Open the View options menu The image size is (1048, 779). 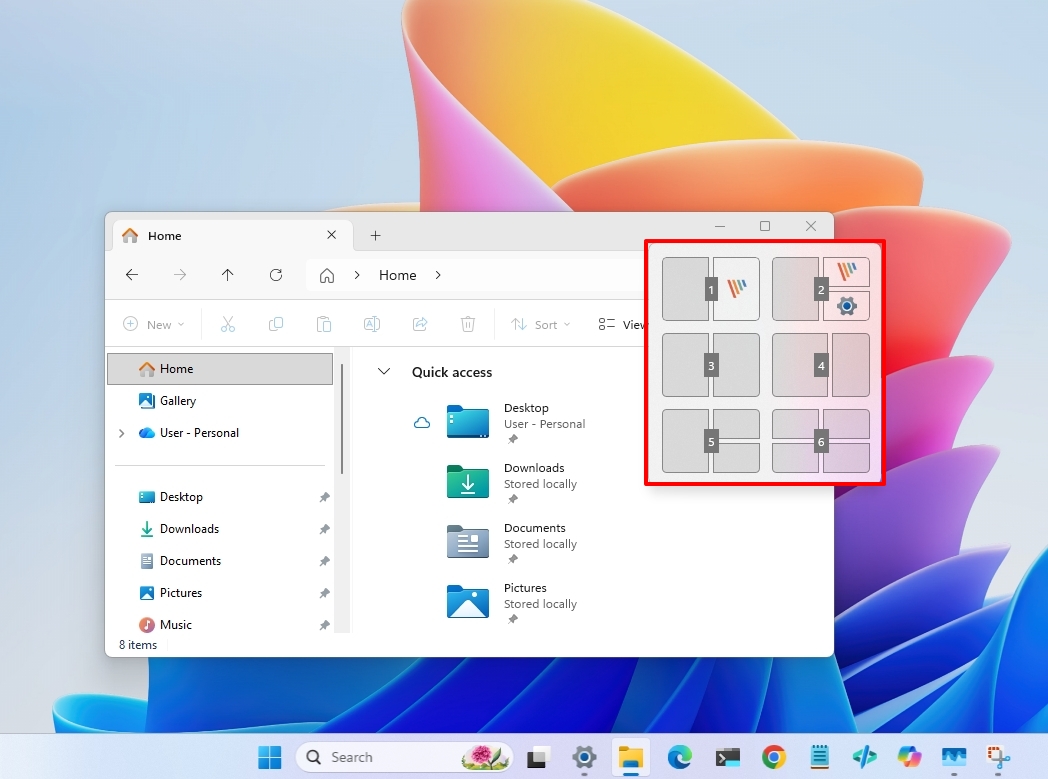(621, 324)
